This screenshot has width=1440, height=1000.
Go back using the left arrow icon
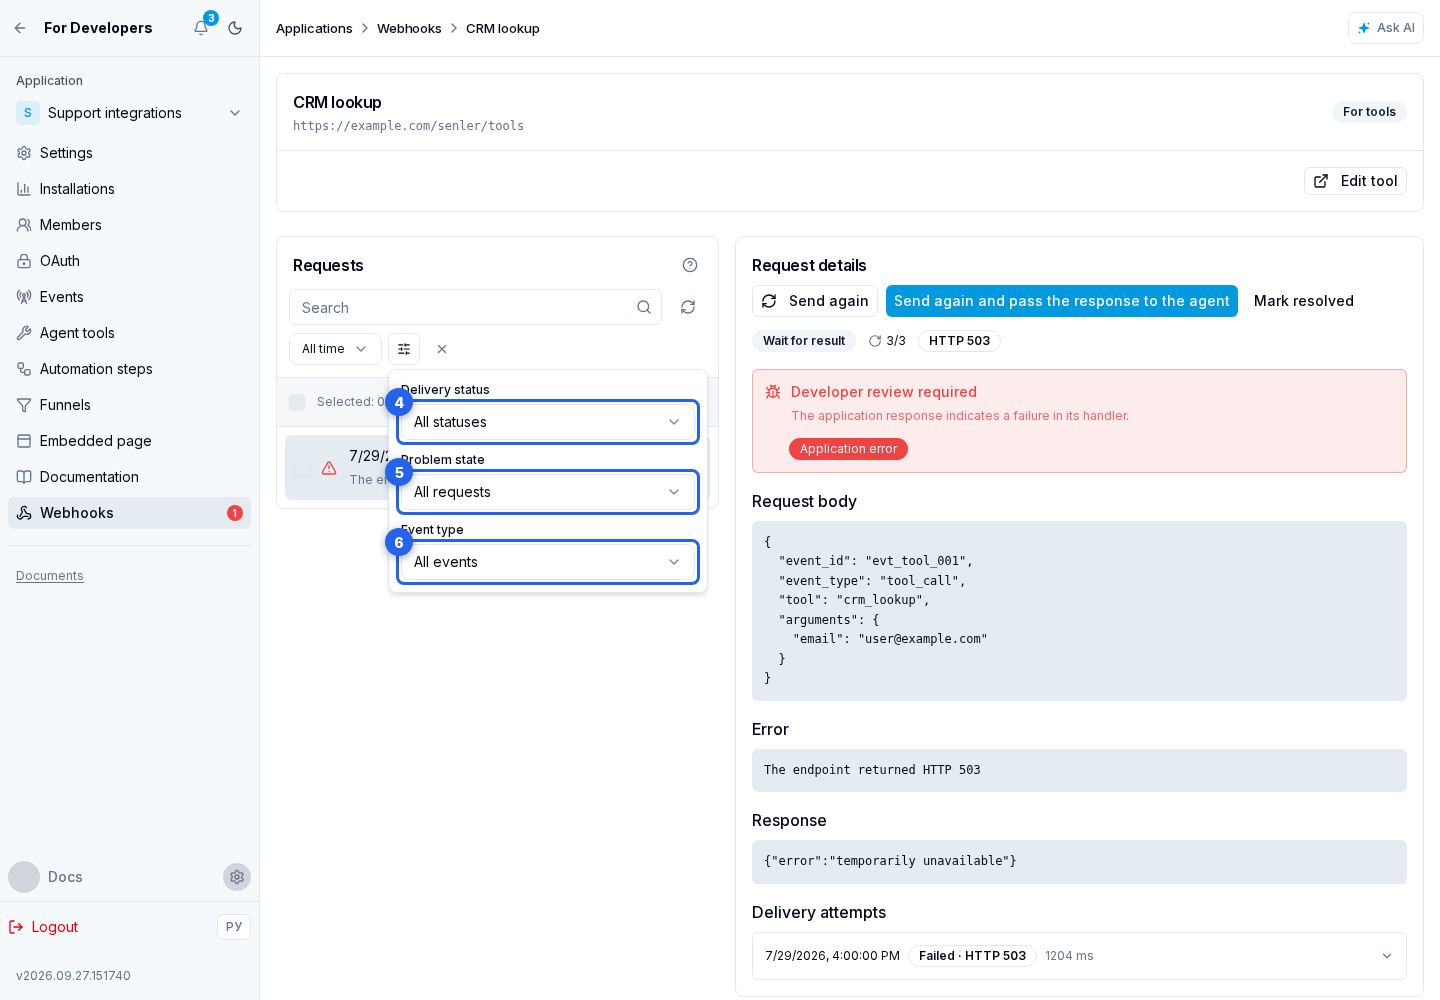[20, 28]
